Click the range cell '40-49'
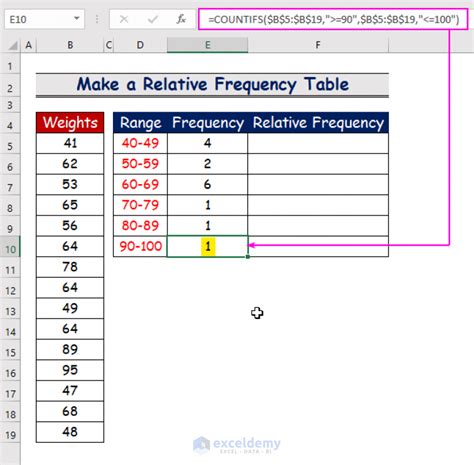Image resolution: width=474 pixels, height=465 pixels. click(x=140, y=143)
